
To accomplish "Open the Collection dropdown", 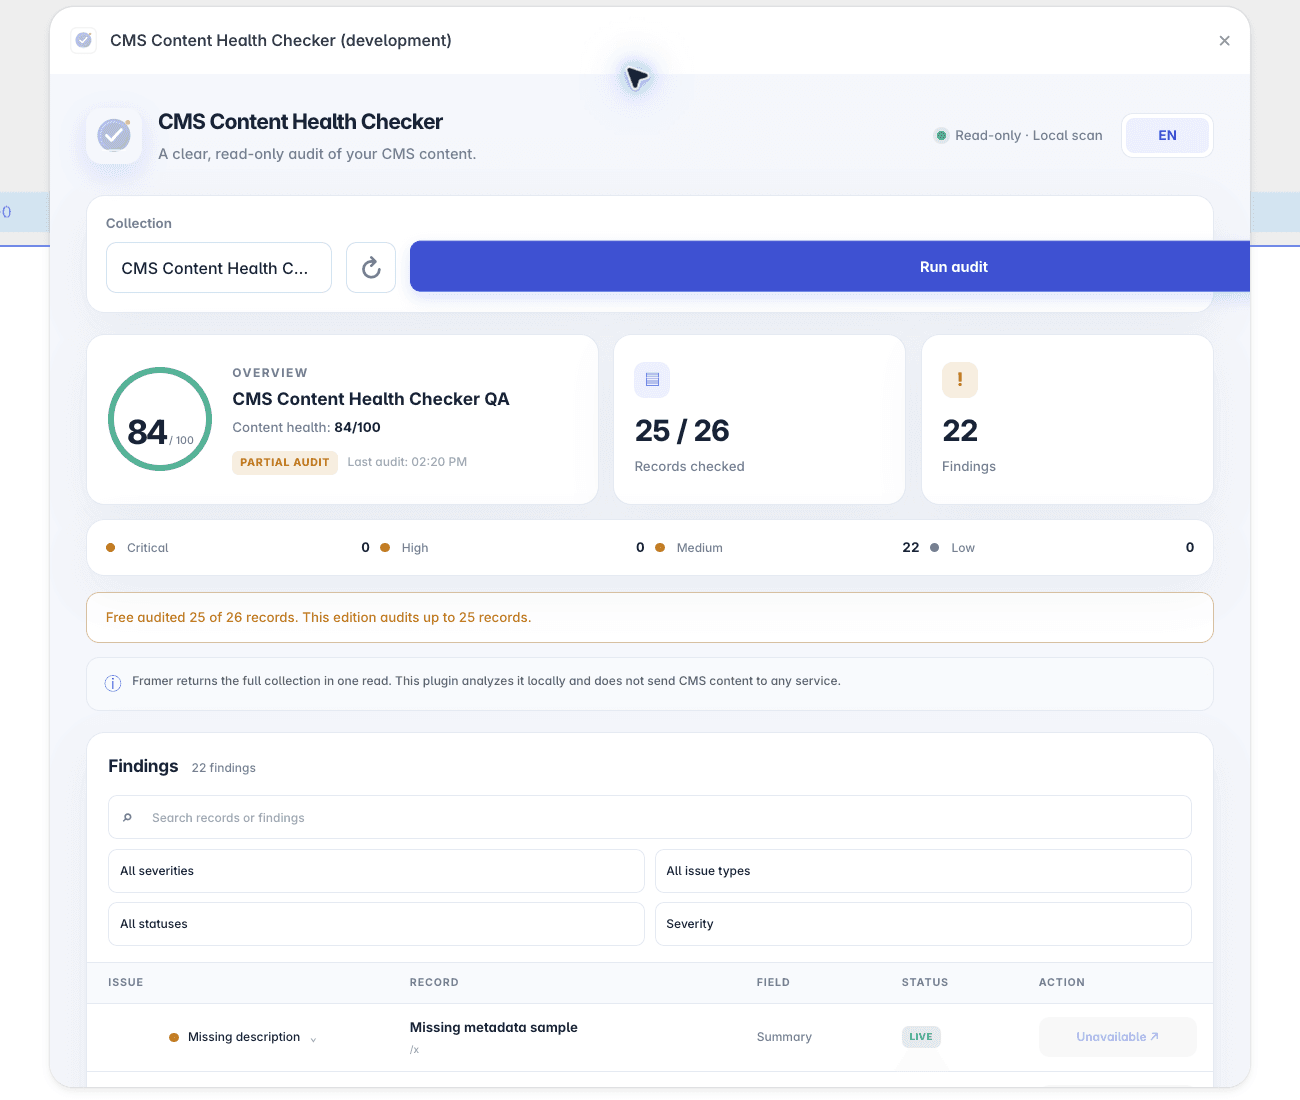I will point(219,267).
